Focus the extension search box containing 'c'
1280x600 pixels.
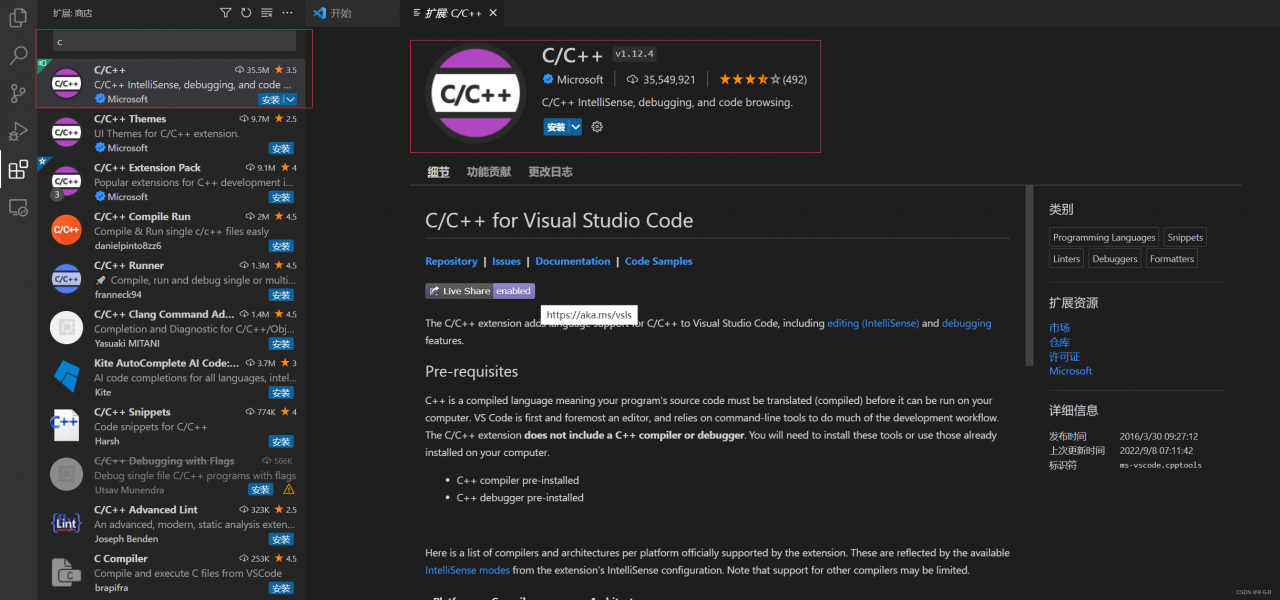click(174, 41)
